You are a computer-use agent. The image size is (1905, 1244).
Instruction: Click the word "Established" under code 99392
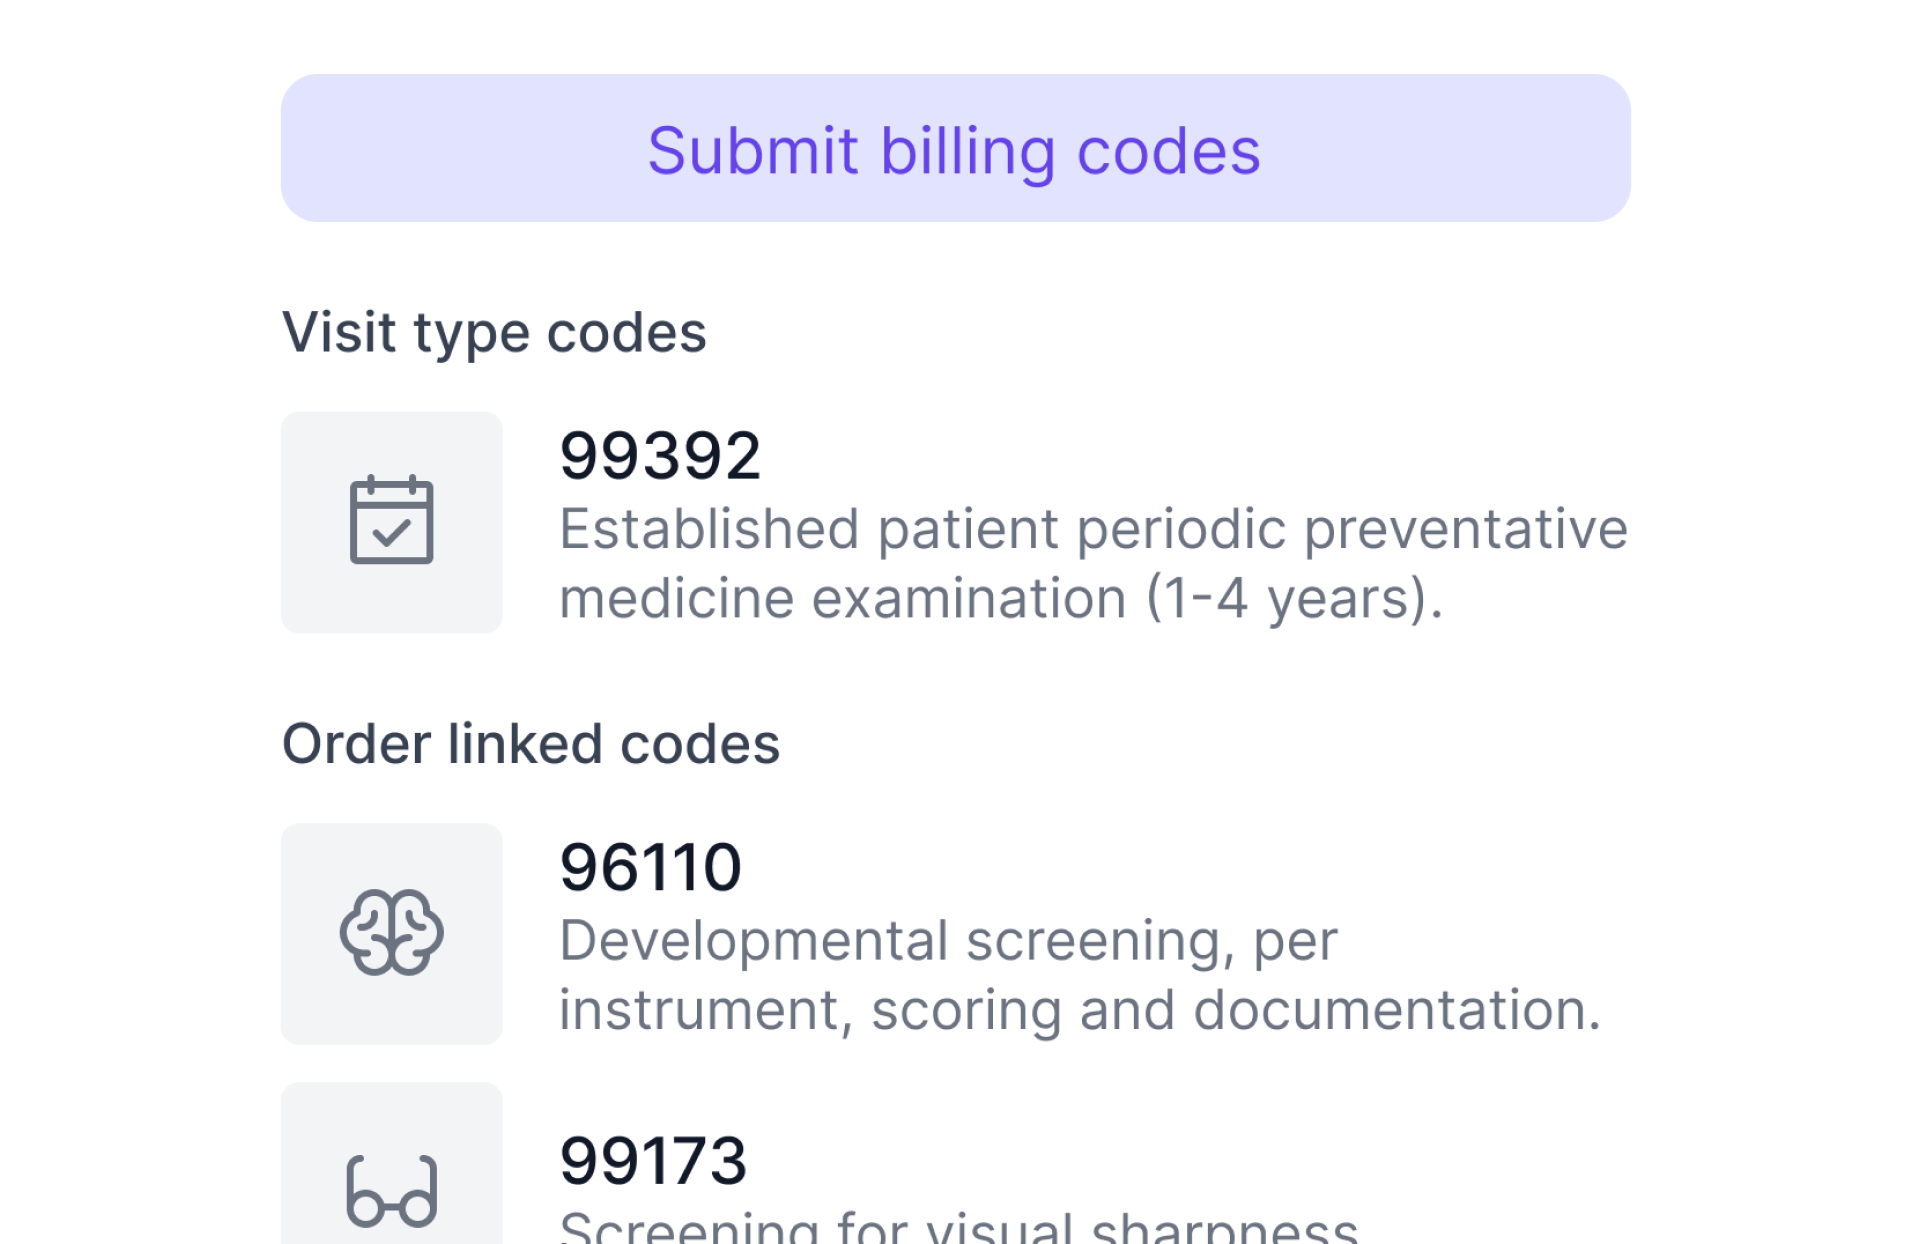point(708,529)
